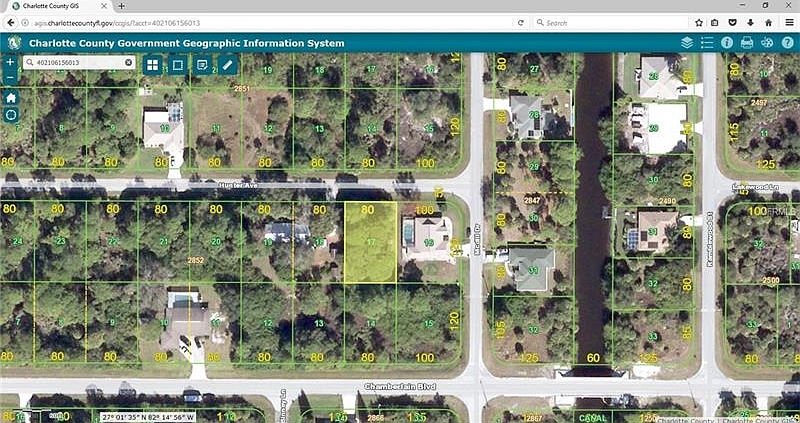
Task: Find my location on the map
Action: click(11, 115)
